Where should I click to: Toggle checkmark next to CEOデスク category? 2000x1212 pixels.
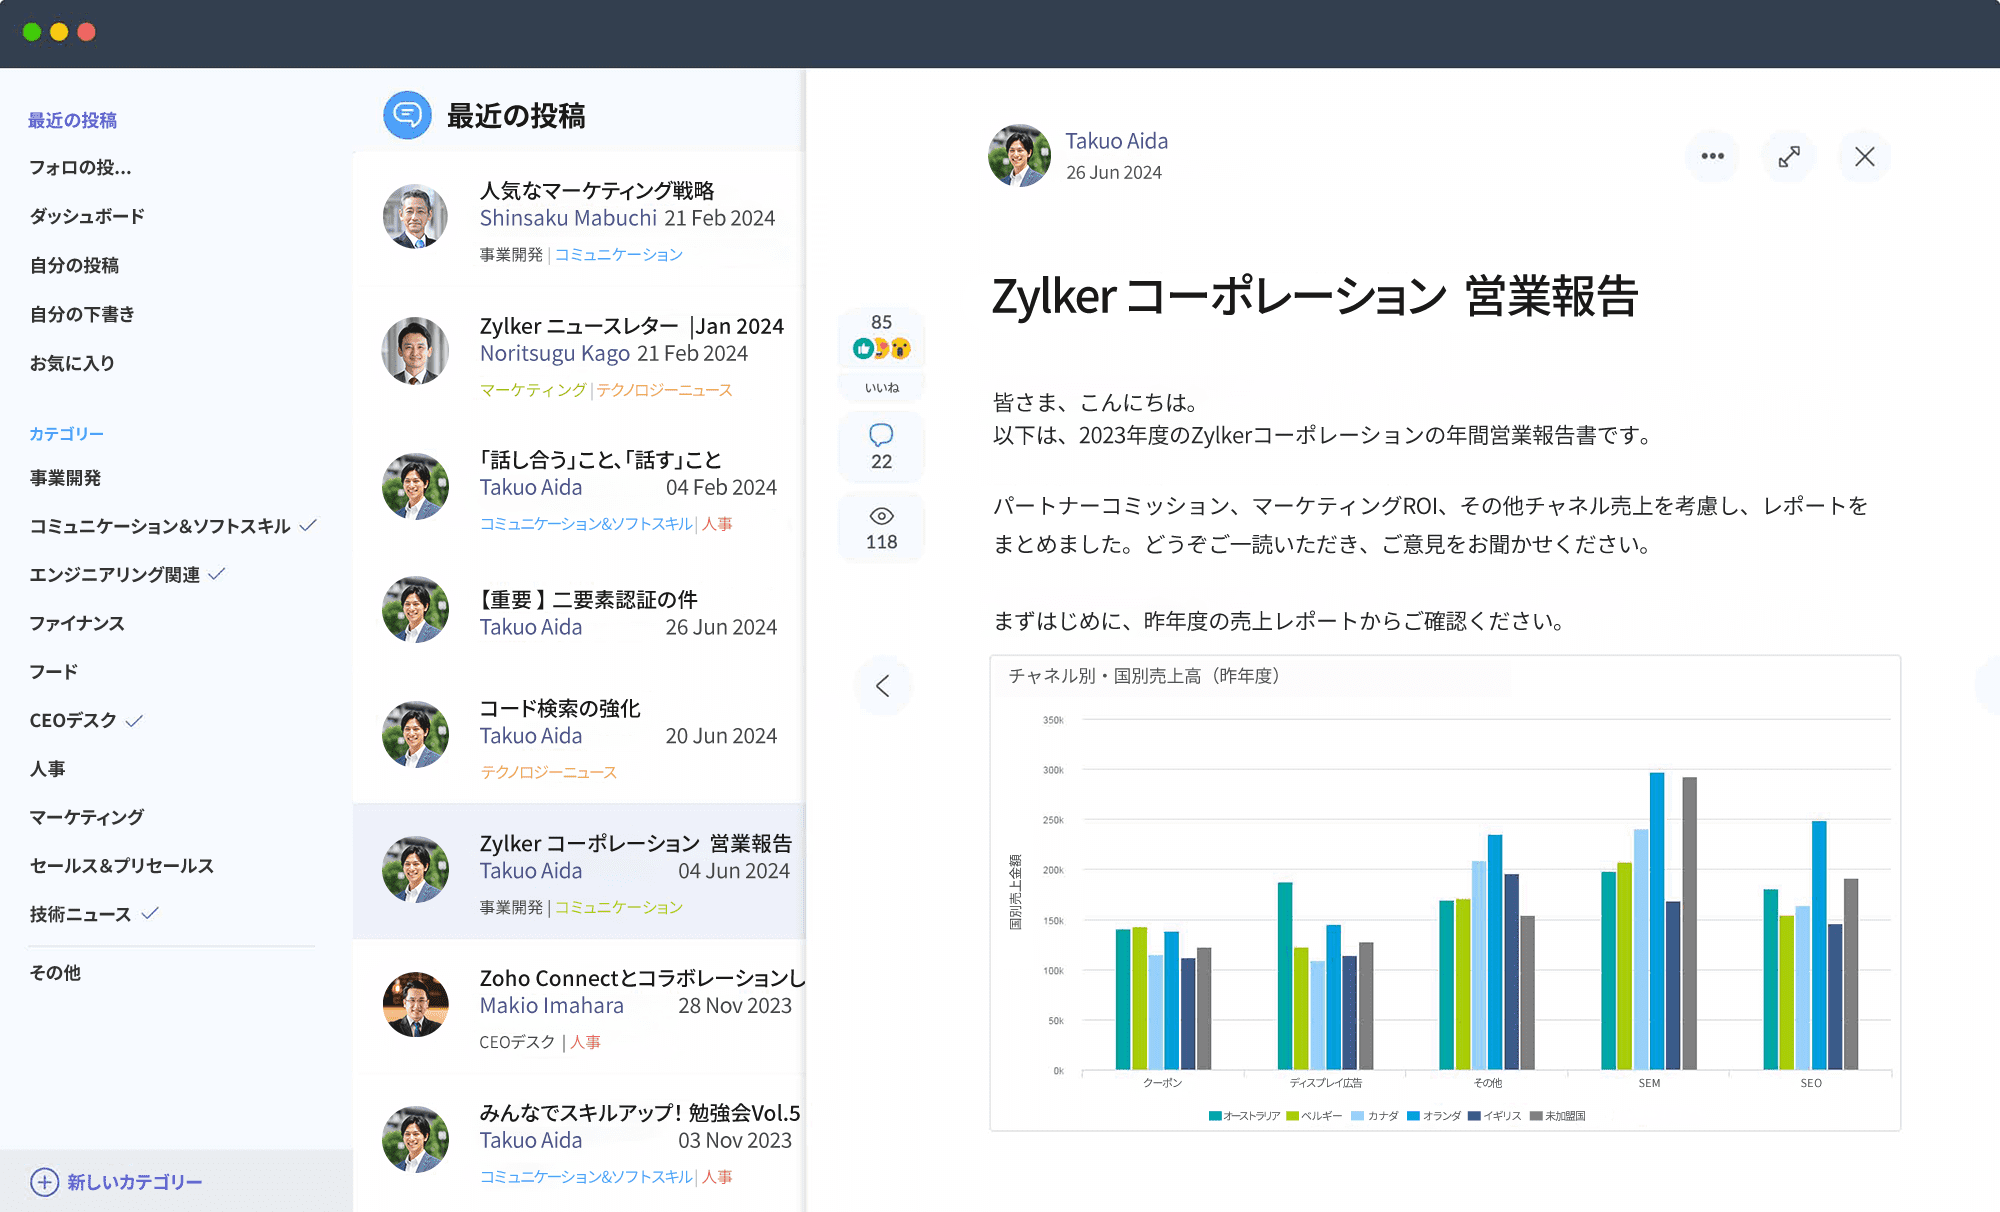pos(135,720)
